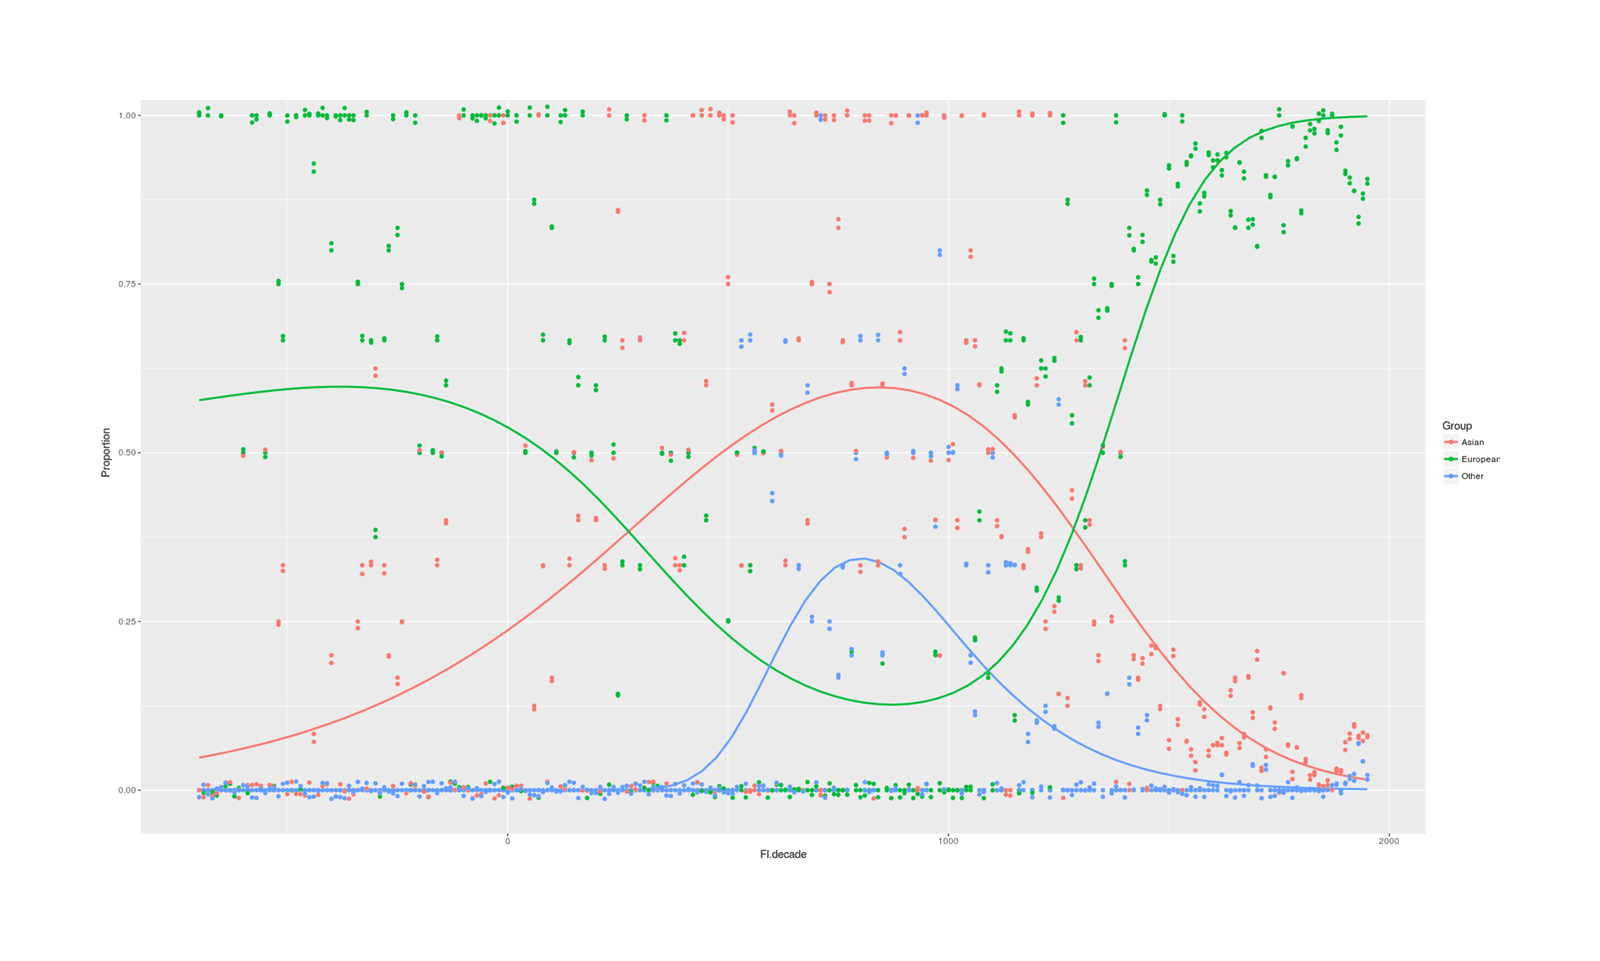This screenshot has width=1600, height=961.
Task: Click the 'Fl.decade' x-axis title
Action: (x=783, y=854)
